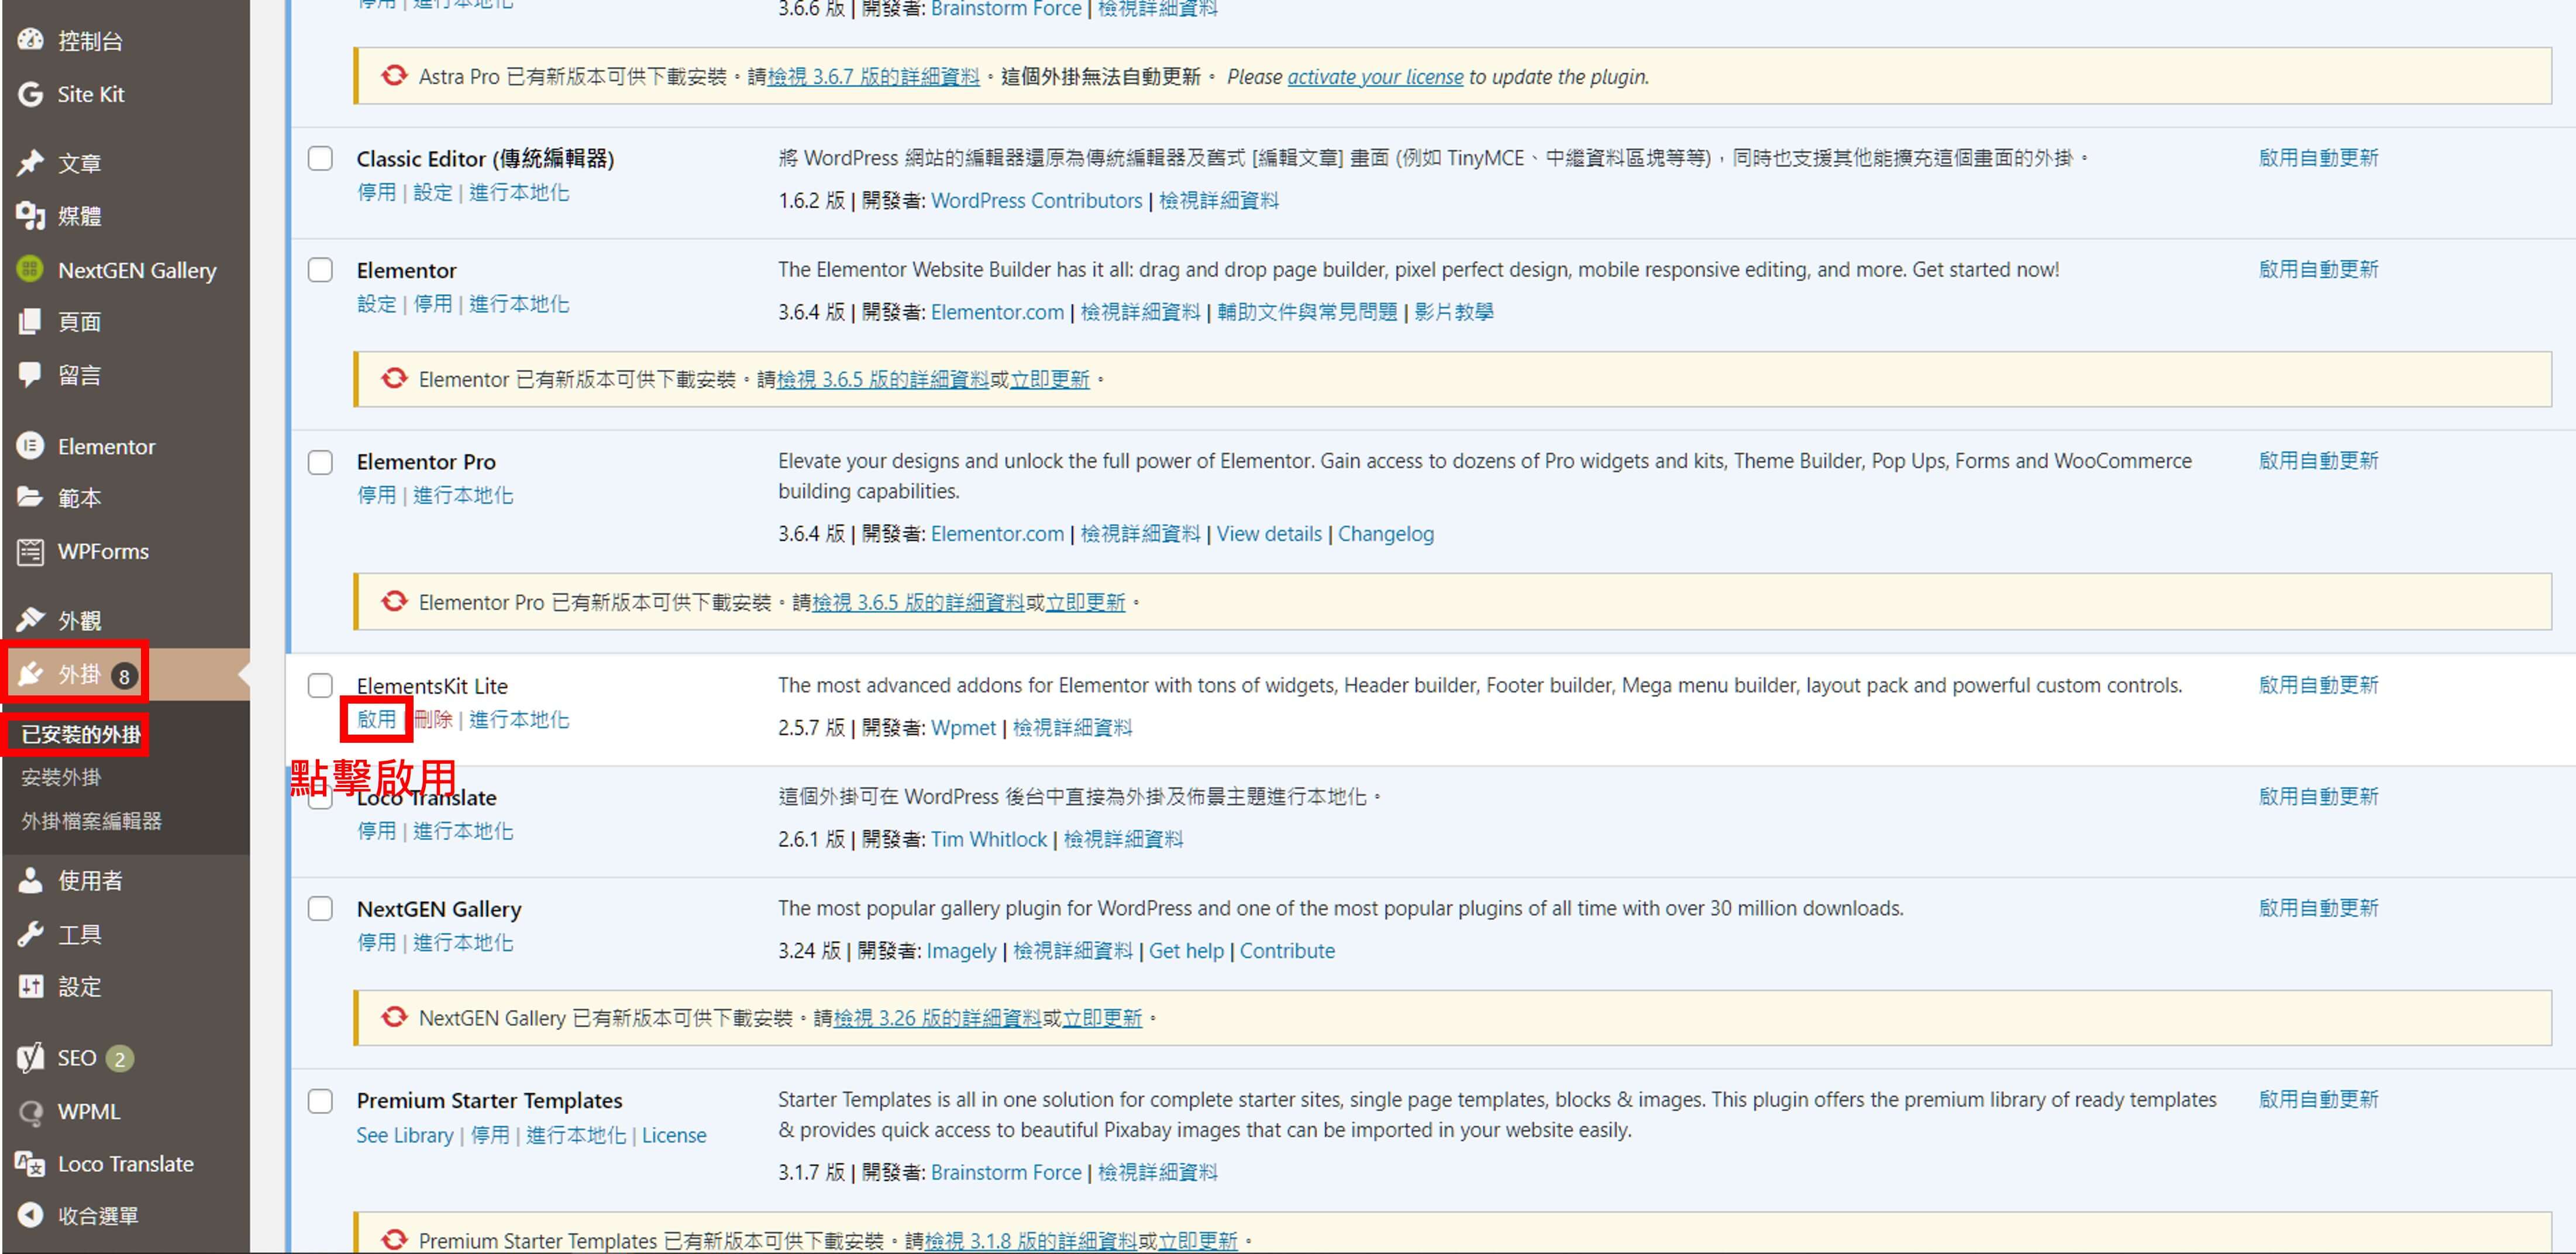Click the 控制台 dashboard icon in sidebar
The image size is (2576, 1254).
coord(30,40)
